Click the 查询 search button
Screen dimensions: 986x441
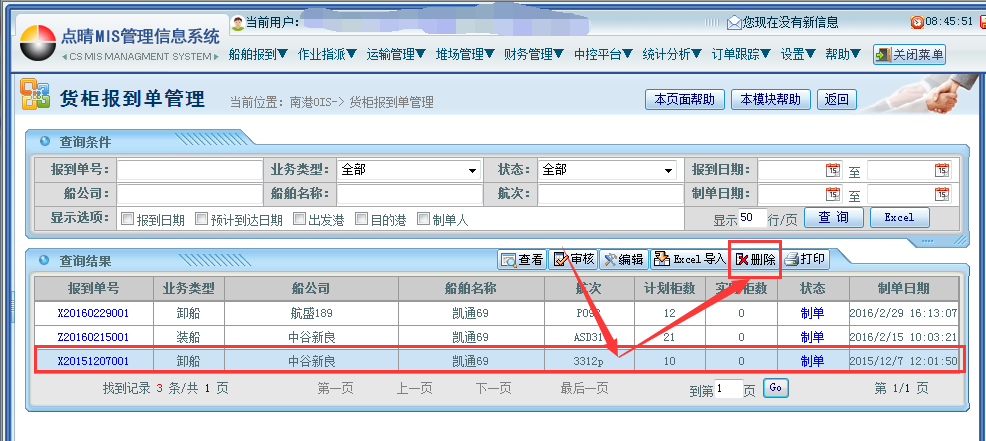click(833, 217)
